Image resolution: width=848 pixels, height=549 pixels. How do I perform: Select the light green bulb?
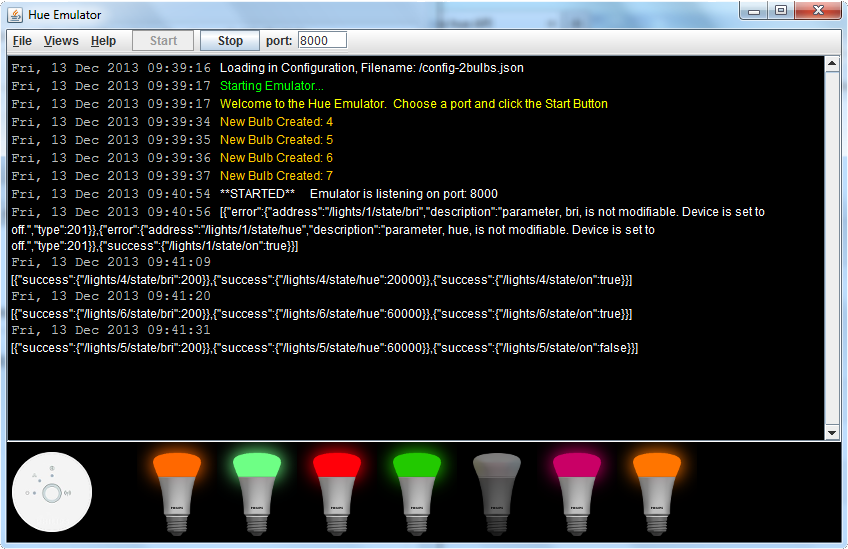click(257, 493)
